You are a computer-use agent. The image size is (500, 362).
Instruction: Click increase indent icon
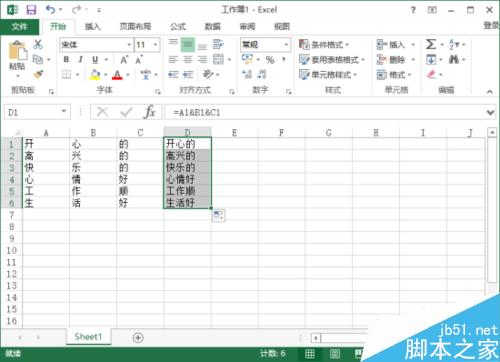pos(188,74)
